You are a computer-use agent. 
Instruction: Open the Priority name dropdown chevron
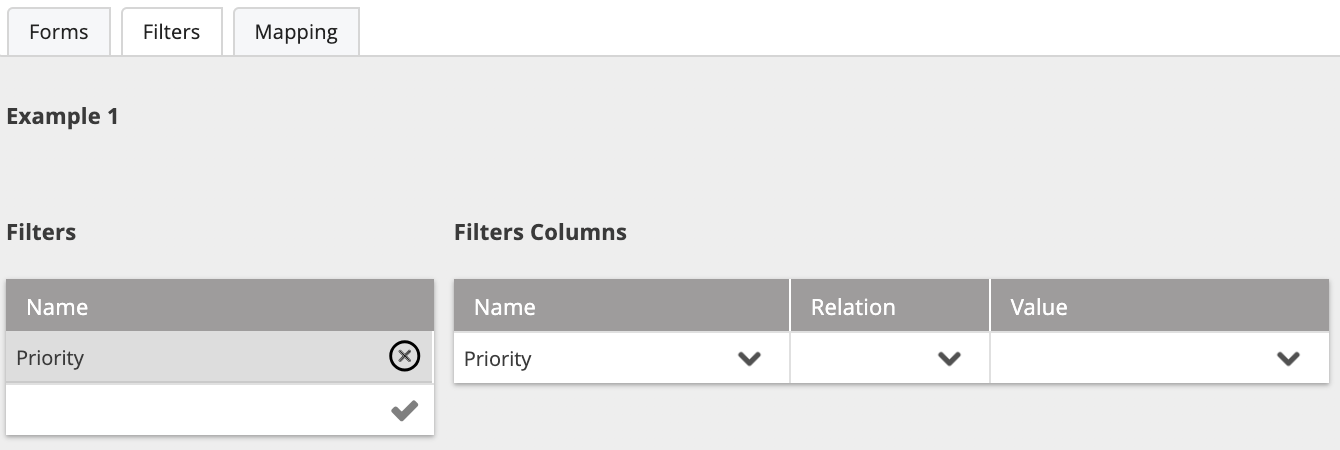(749, 358)
